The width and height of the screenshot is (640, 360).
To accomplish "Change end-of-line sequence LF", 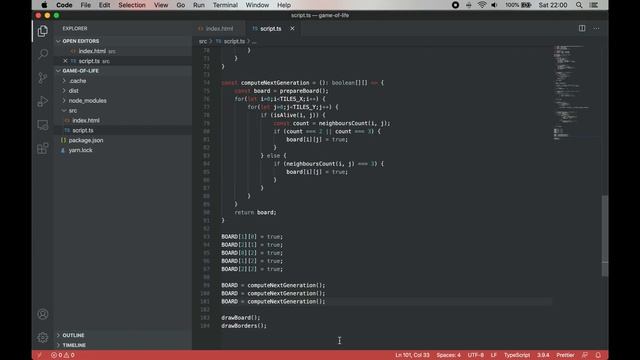I will point(493,355).
